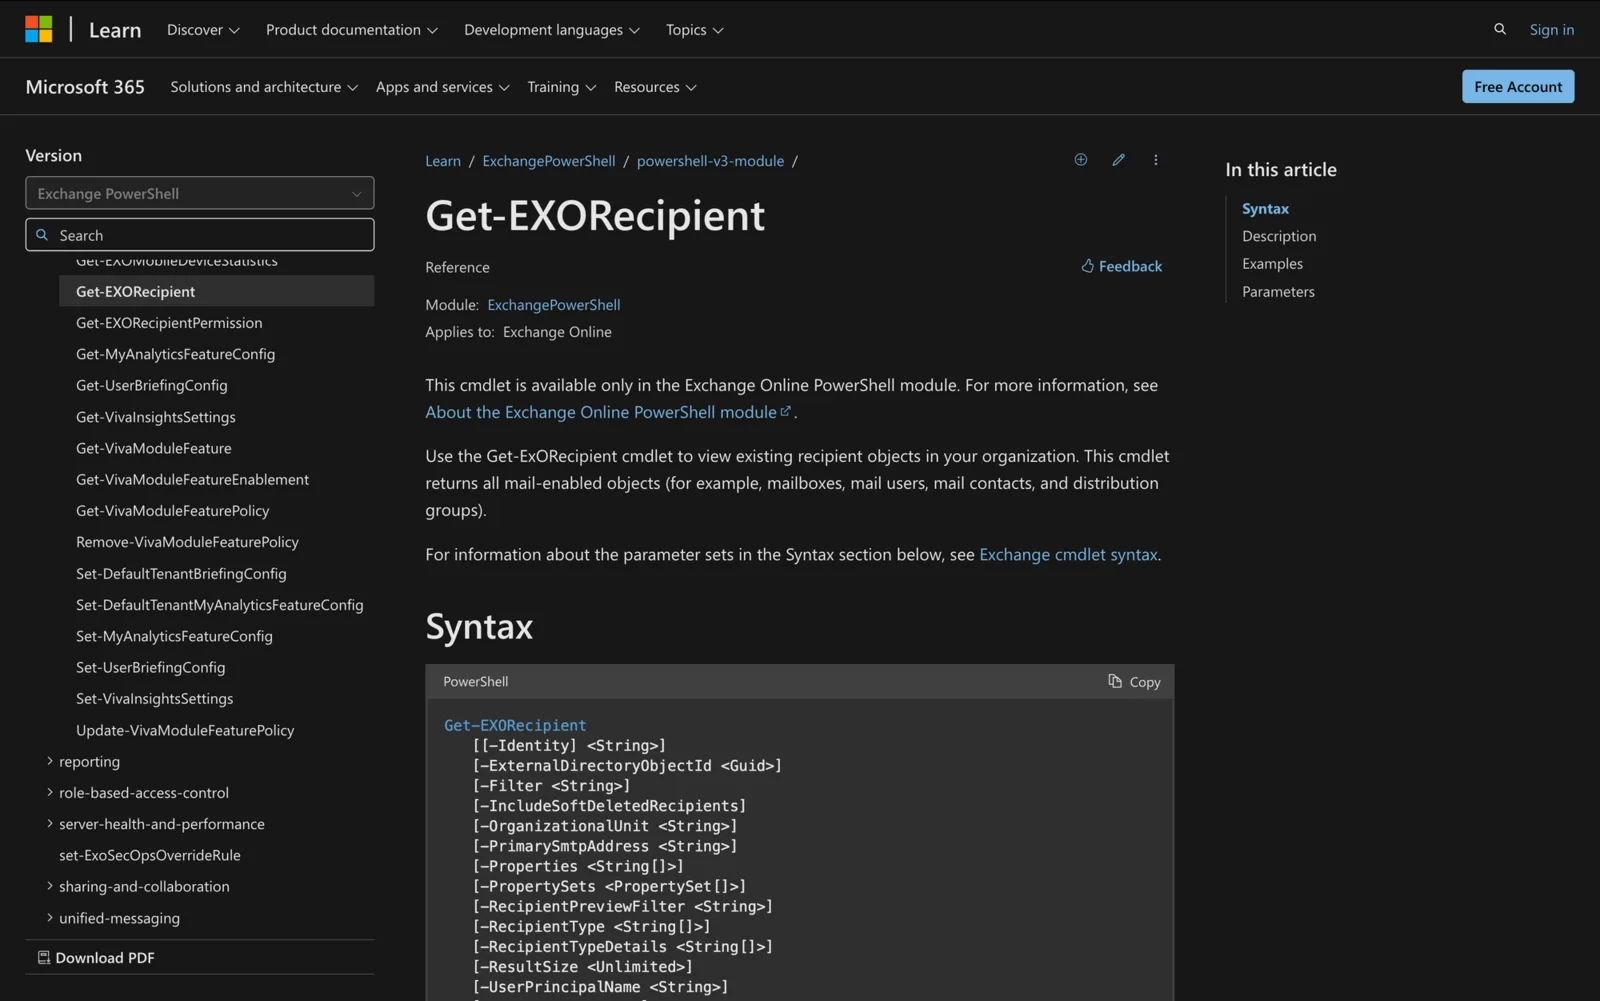Open Product documentation dropdown
The height and width of the screenshot is (1001, 1600).
point(352,30)
